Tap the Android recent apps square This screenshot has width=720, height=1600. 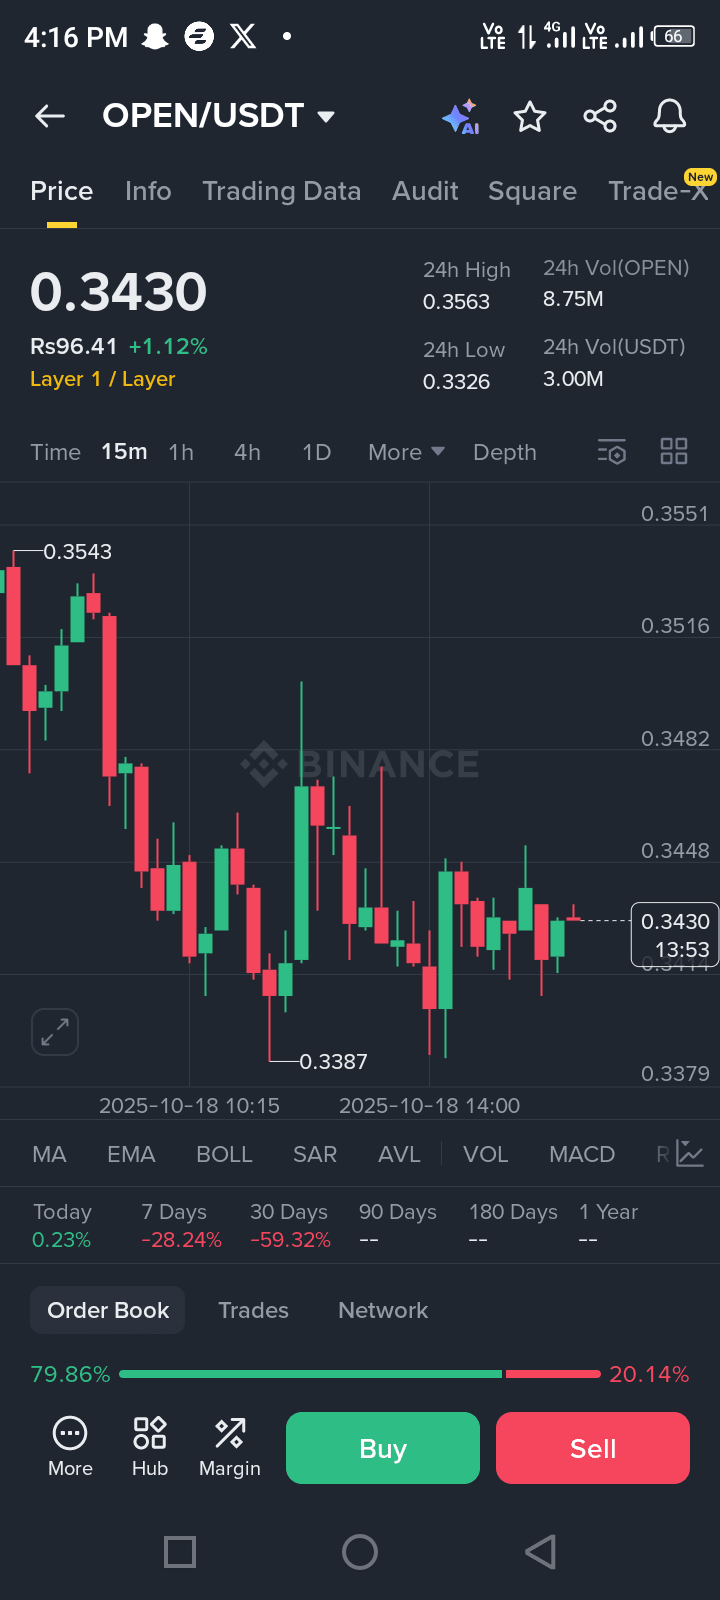pyautogui.click(x=180, y=1552)
